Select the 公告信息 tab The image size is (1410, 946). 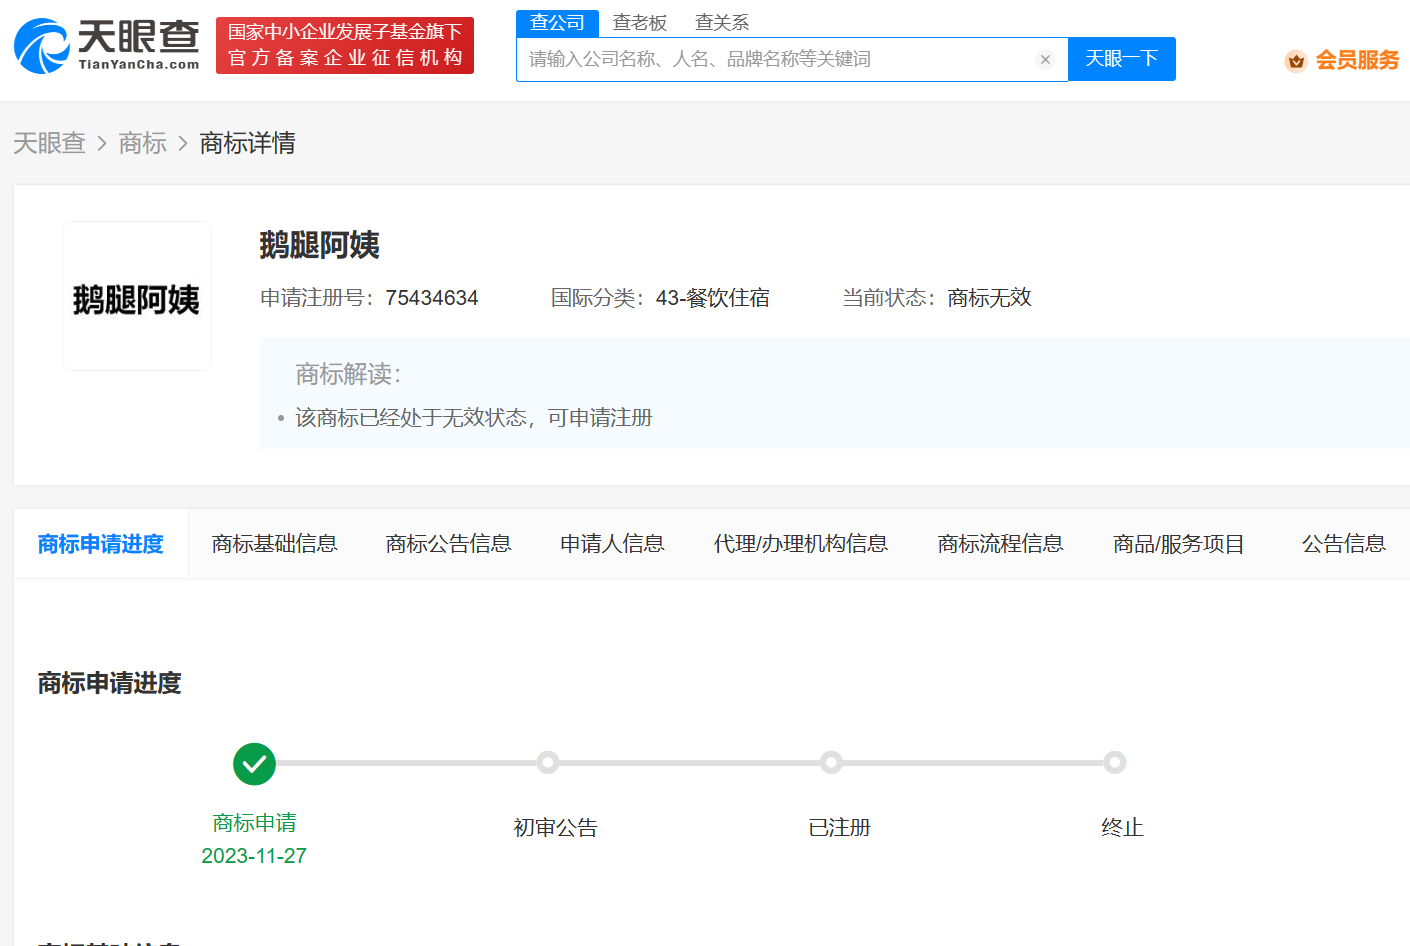tap(1343, 544)
